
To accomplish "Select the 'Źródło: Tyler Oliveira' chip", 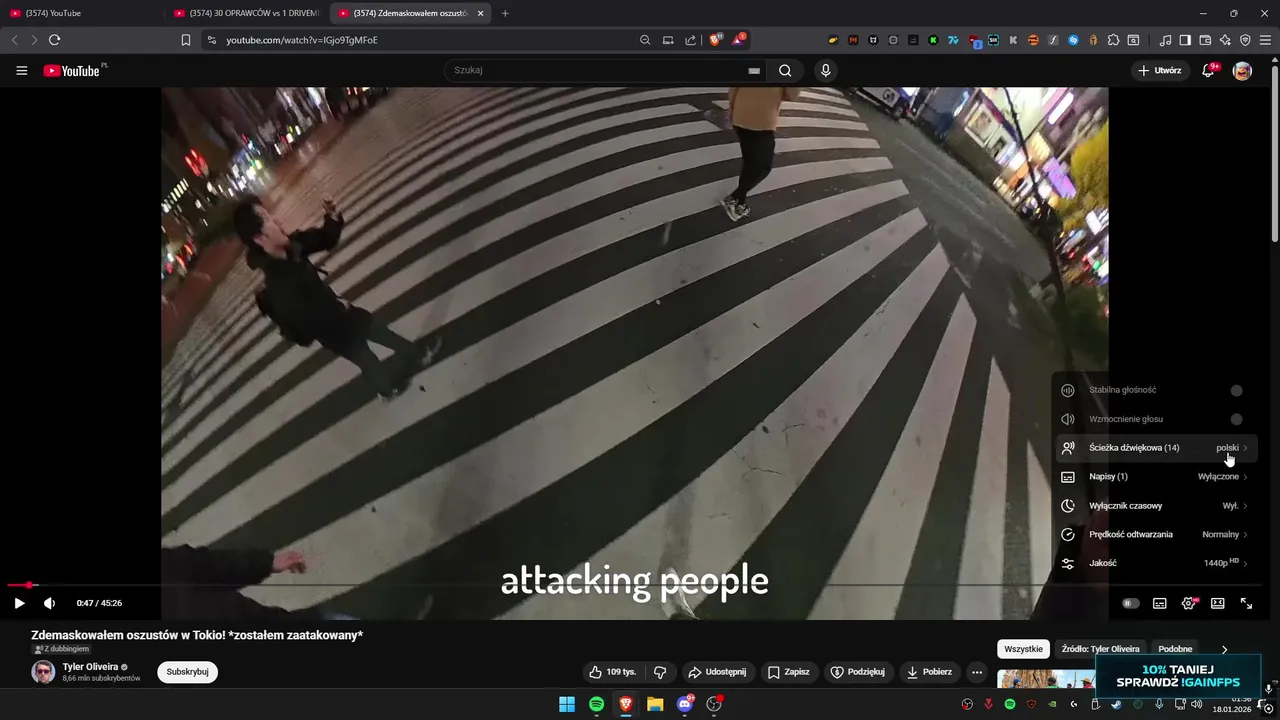I will [1100, 649].
